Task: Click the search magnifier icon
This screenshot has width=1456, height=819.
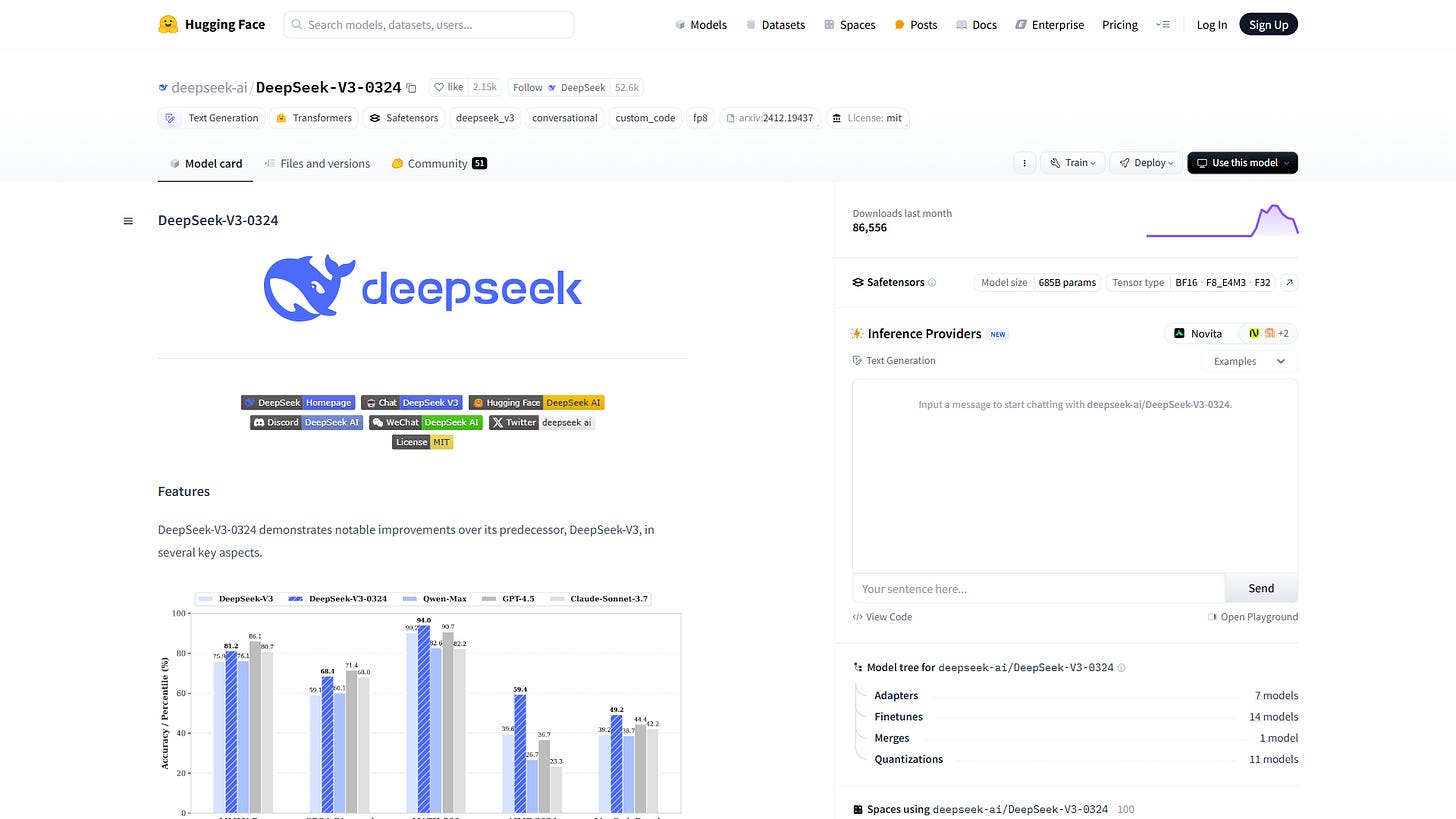Action: point(296,25)
